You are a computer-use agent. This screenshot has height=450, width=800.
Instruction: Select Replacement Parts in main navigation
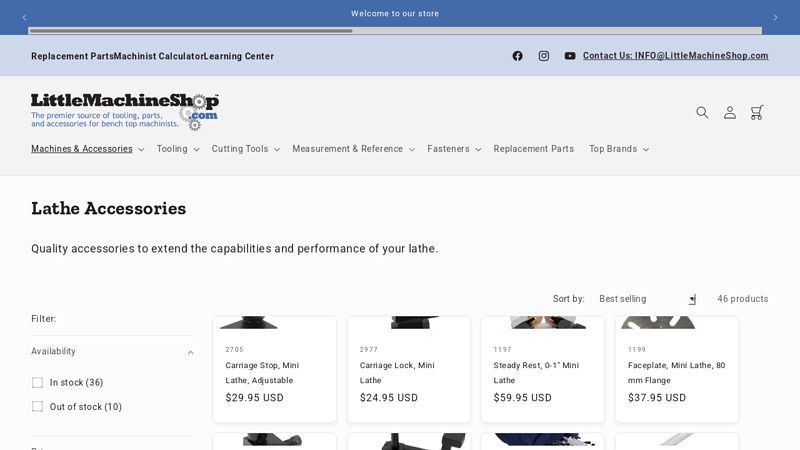(533, 149)
